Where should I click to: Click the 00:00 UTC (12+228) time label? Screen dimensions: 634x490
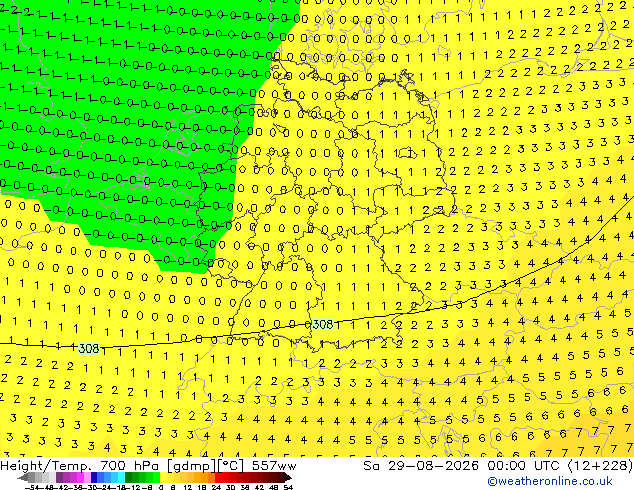tap(560, 466)
